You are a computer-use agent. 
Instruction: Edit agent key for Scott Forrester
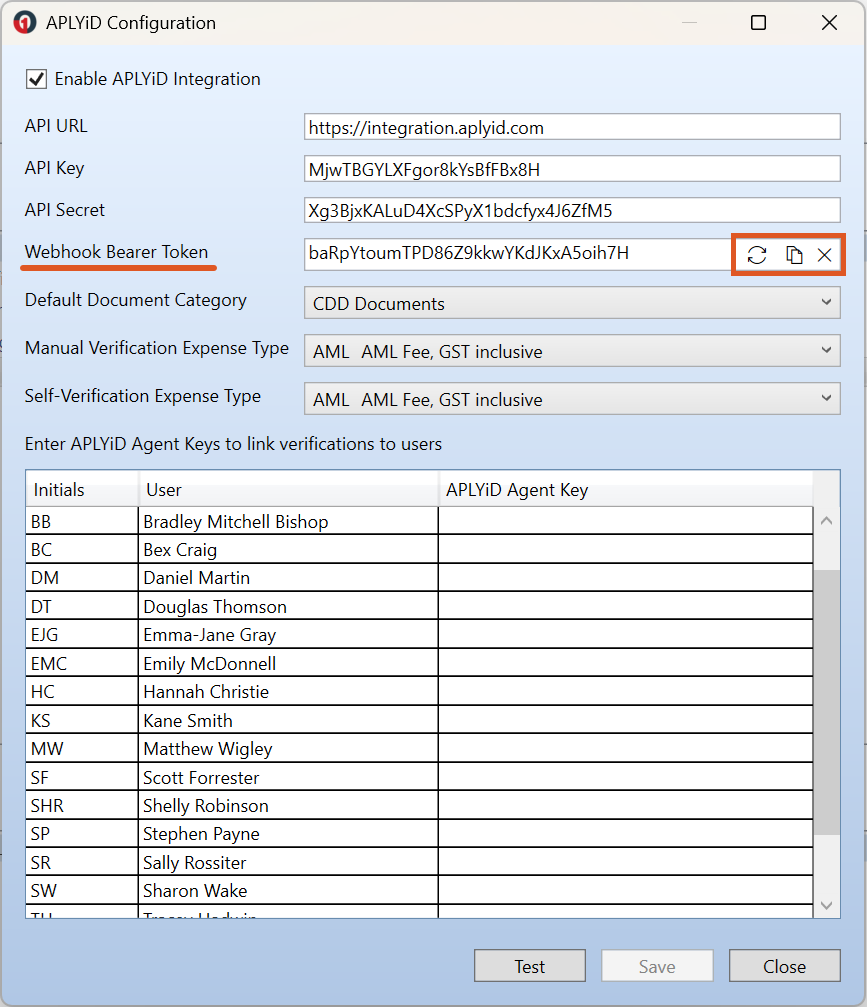[x=626, y=776]
